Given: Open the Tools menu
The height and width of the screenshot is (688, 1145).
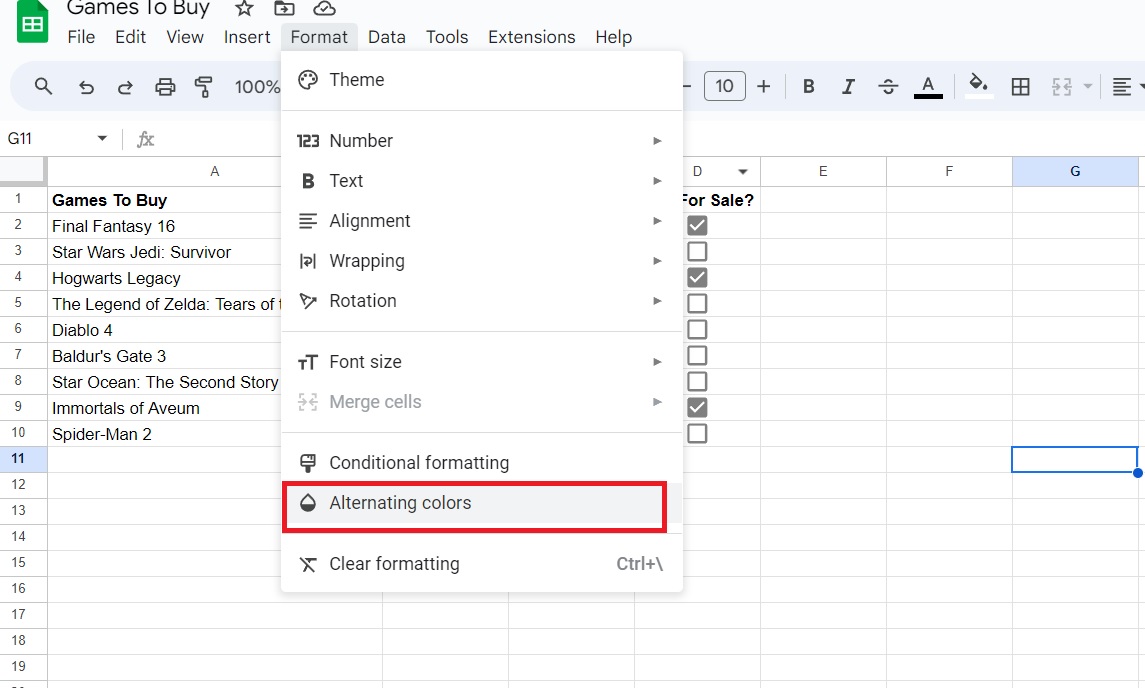Looking at the screenshot, I should [447, 37].
